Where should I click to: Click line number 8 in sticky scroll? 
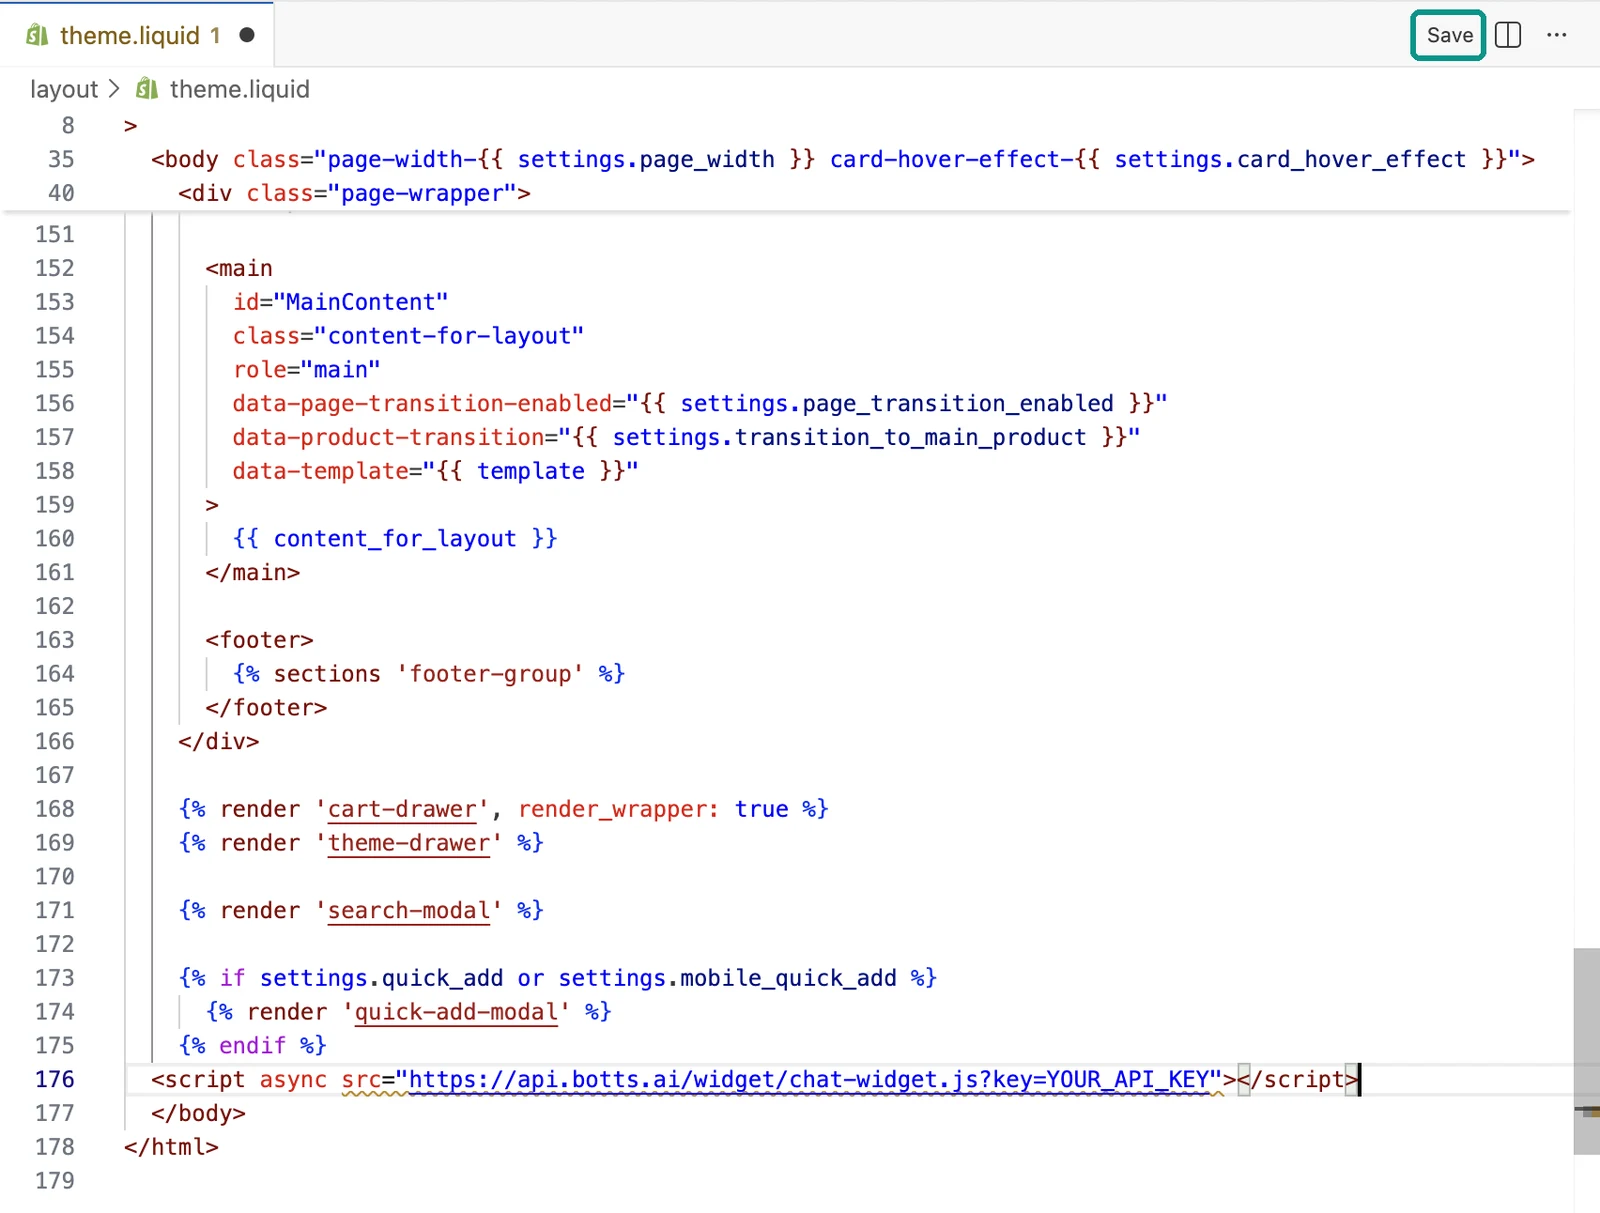[67, 126]
